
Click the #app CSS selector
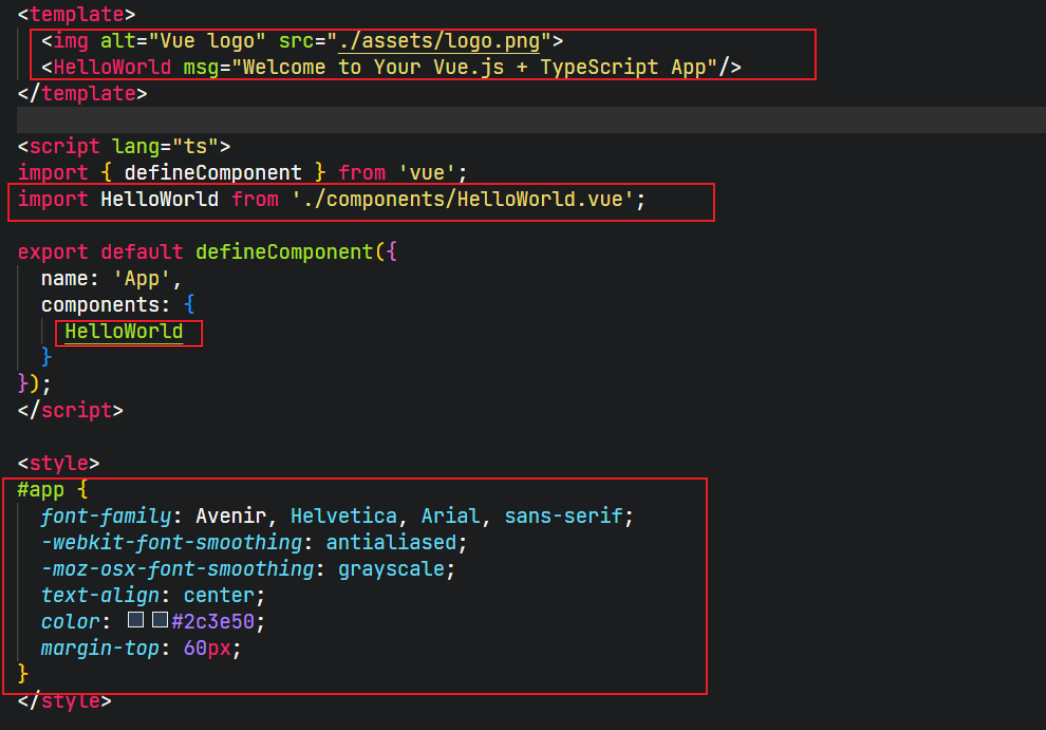pyautogui.click(x=41, y=490)
